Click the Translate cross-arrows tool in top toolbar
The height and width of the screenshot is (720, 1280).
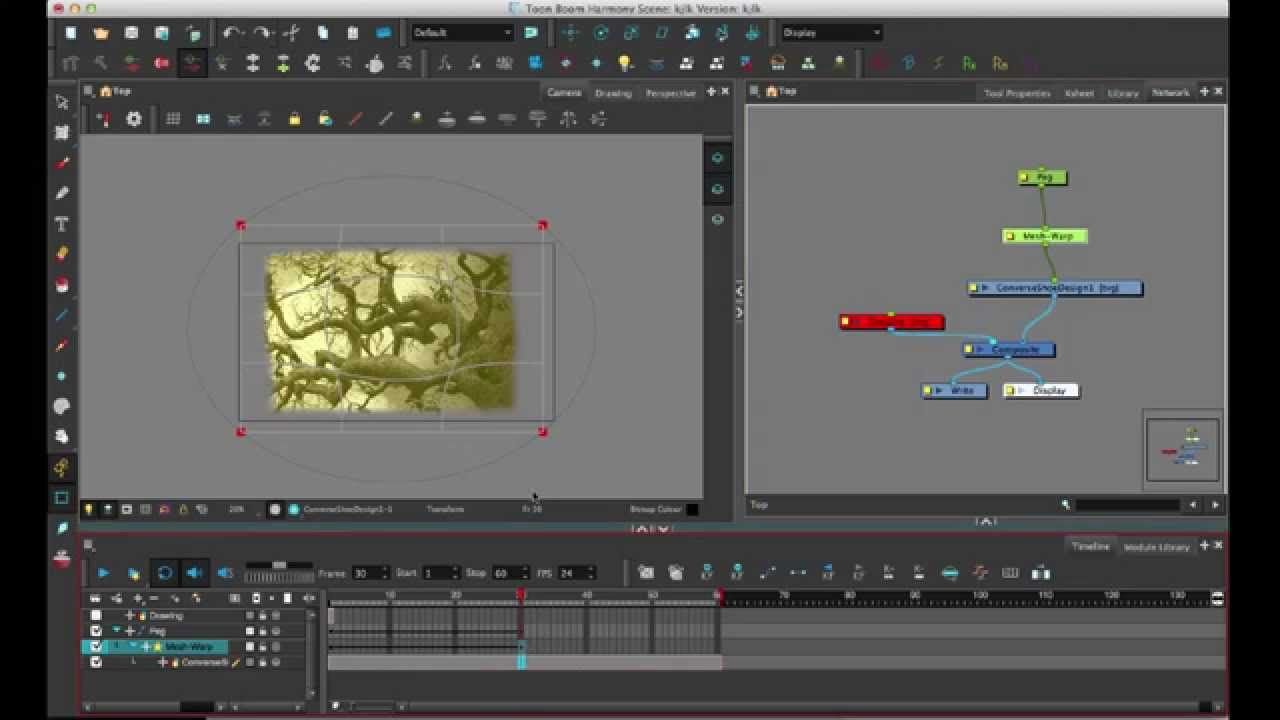(x=570, y=33)
